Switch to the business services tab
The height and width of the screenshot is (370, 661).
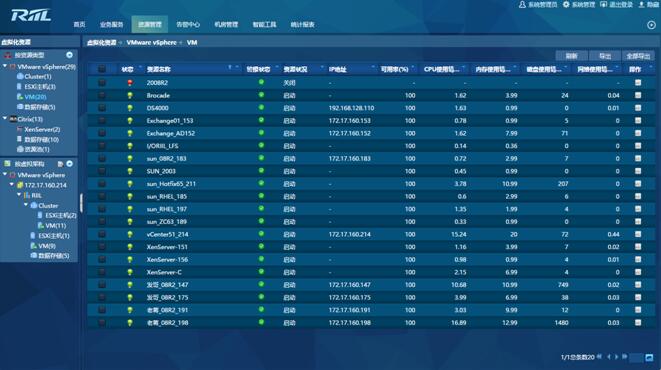coord(112,24)
